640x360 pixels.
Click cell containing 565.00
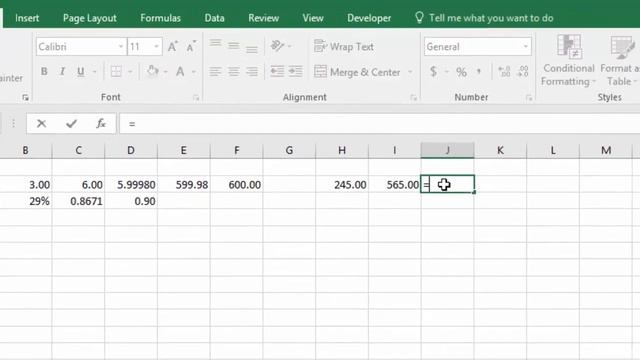[x=395, y=184]
